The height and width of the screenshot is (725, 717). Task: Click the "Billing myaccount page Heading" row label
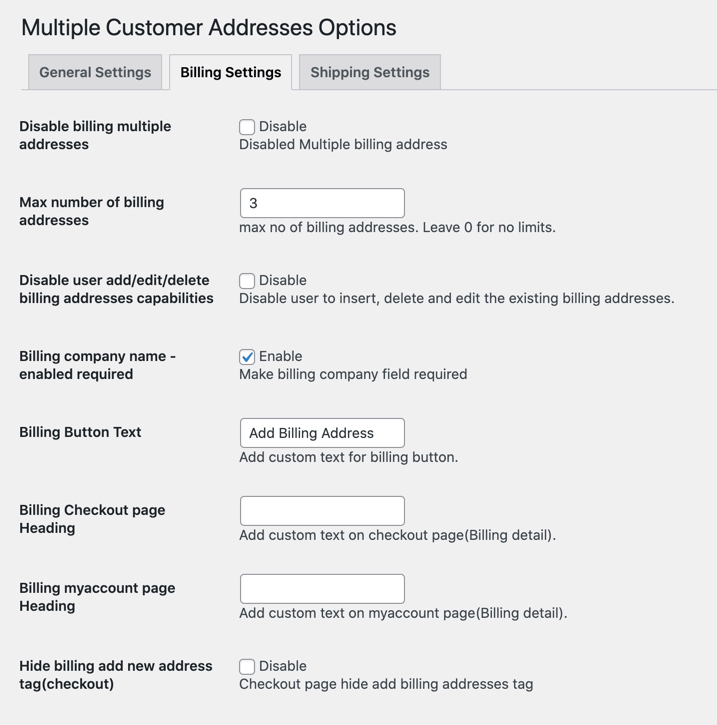pos(97,597)
